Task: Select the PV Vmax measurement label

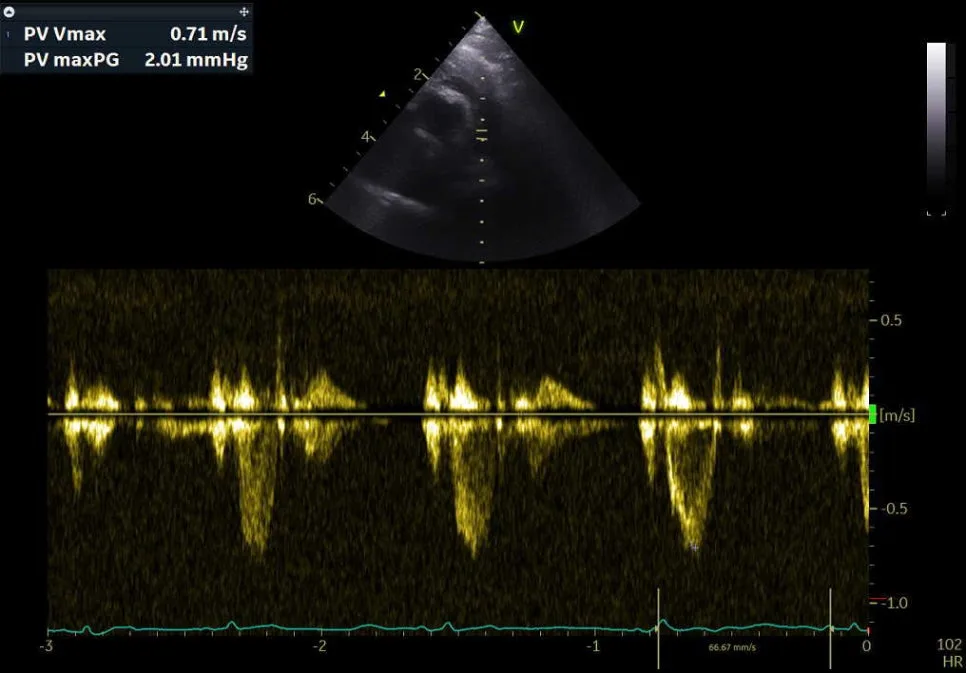Action: [65, 34]
